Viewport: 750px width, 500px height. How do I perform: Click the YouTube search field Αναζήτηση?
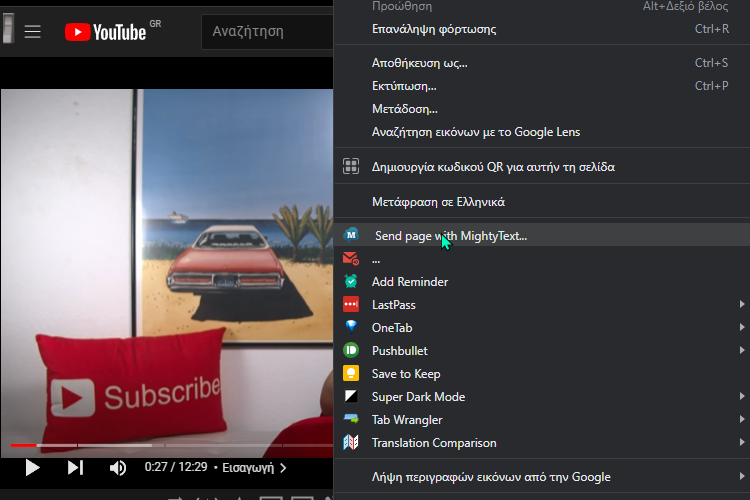click(267, 32)
